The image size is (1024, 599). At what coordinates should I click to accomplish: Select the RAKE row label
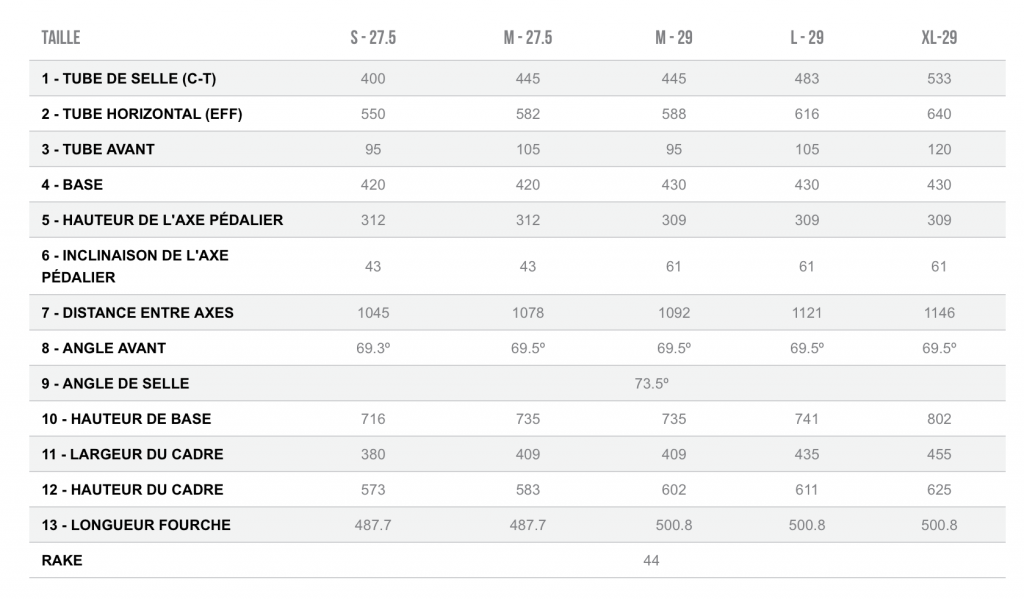62,560
